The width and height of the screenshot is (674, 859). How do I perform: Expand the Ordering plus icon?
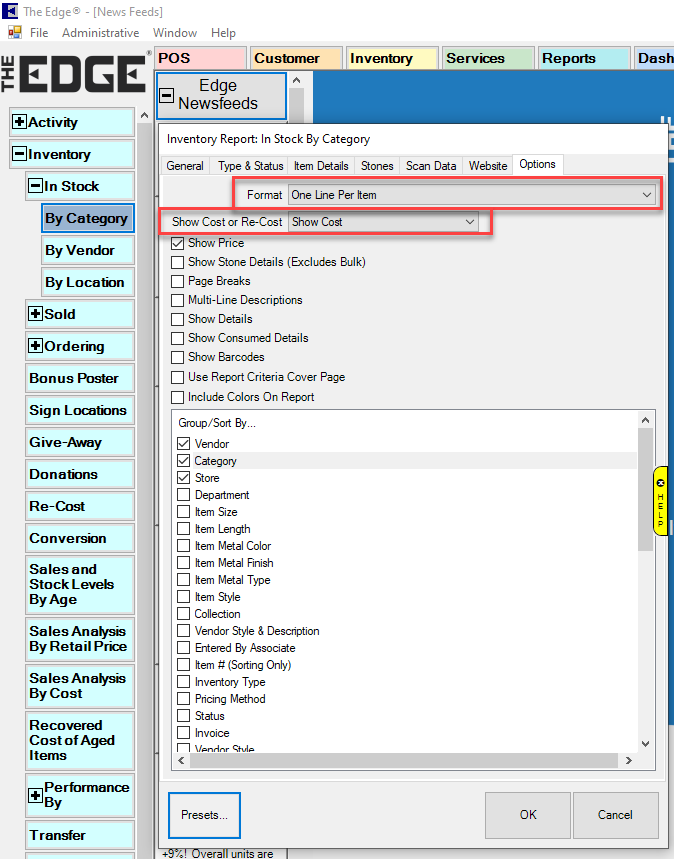[x=35, y=346]
